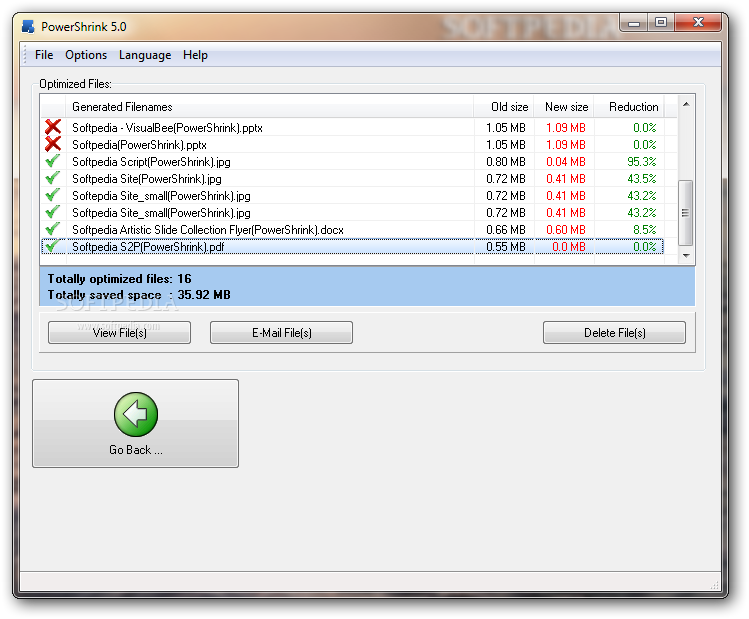The image size is (749, 619).
Task: Maximize the PowerShrink window
Action: (661, 22)
